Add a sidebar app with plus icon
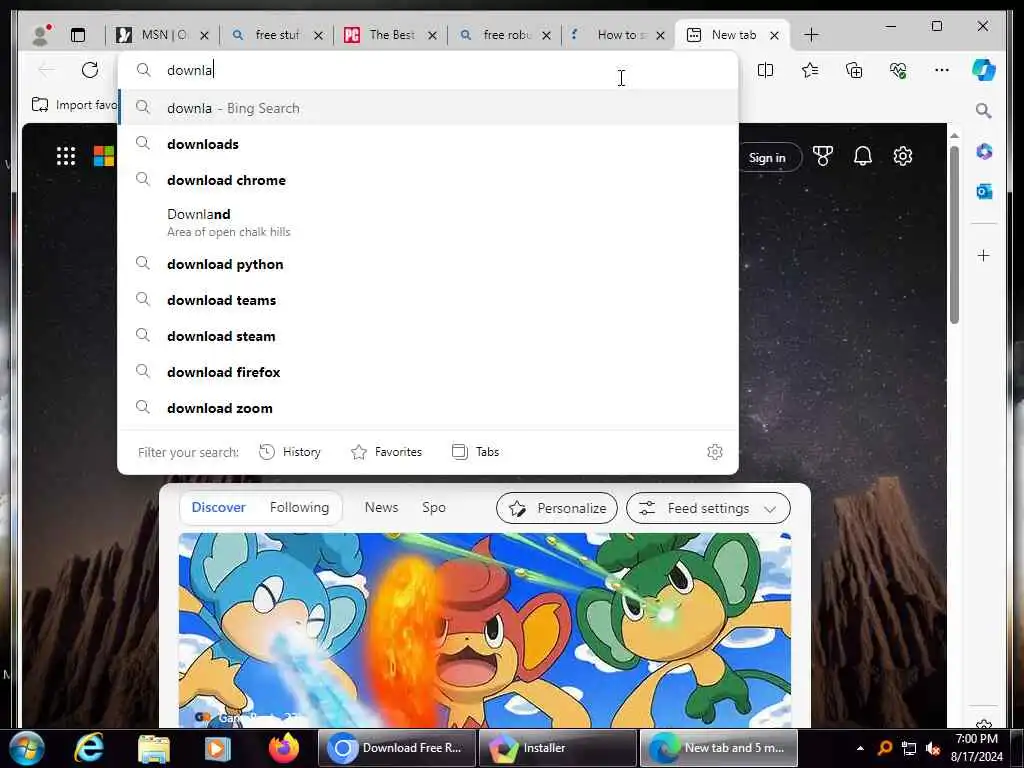The height and width of the screenshot is (768, 1024). click(x=984, y=255)
